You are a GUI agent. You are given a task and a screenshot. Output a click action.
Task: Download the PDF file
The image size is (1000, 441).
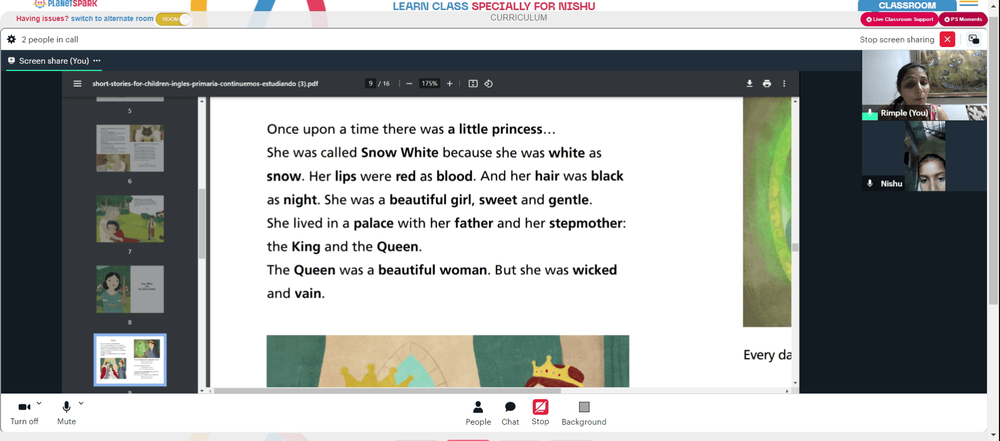click(750, 84)
